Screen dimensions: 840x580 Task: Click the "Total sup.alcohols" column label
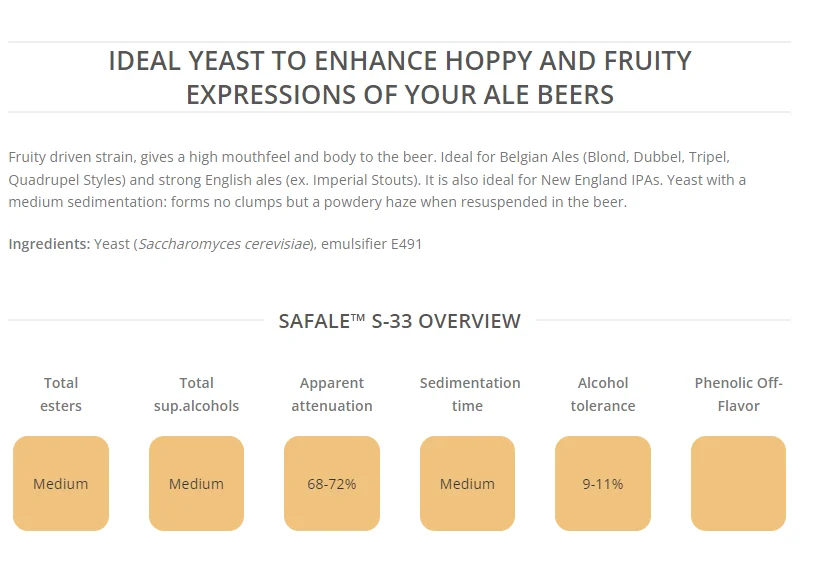196,394
